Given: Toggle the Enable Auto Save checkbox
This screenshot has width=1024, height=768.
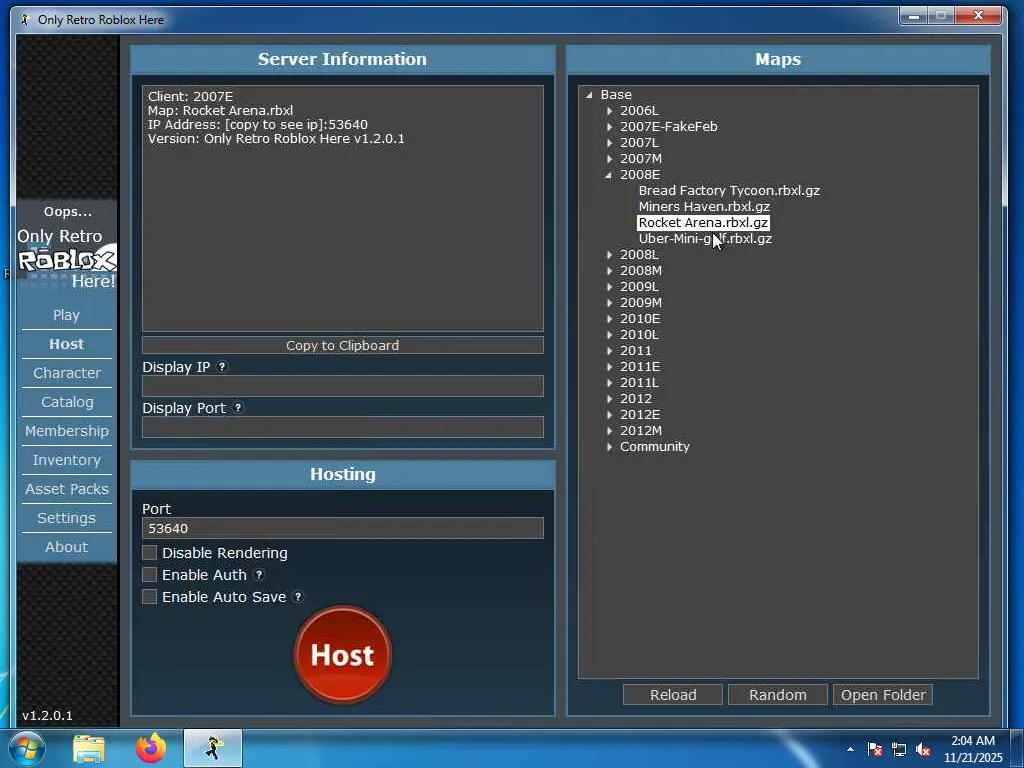Looking at the screenshot, I should tap(150, 597).
